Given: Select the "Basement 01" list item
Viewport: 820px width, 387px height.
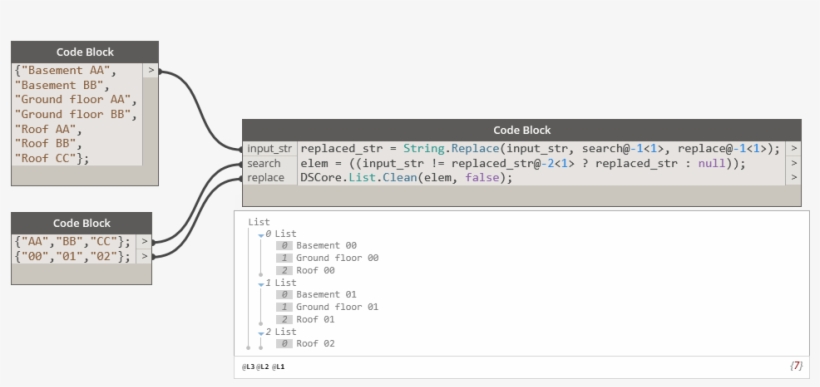Looking at the screenshot, I should pos(326,294).
